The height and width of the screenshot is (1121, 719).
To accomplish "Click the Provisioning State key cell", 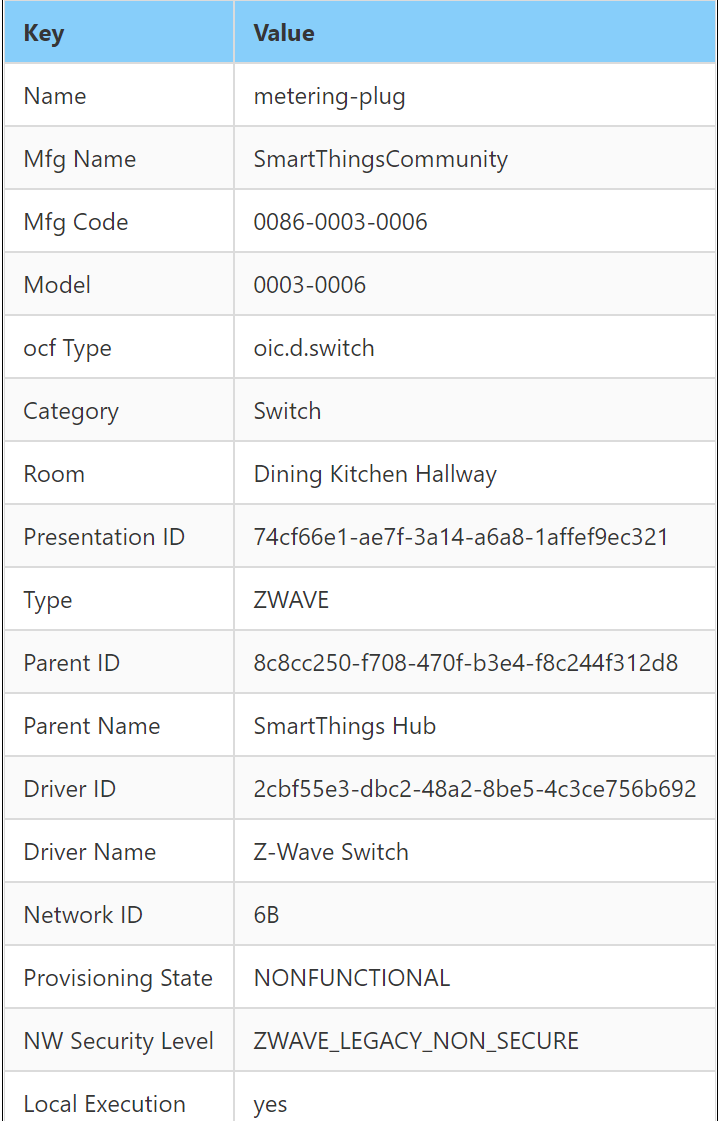I will (118, 978).
